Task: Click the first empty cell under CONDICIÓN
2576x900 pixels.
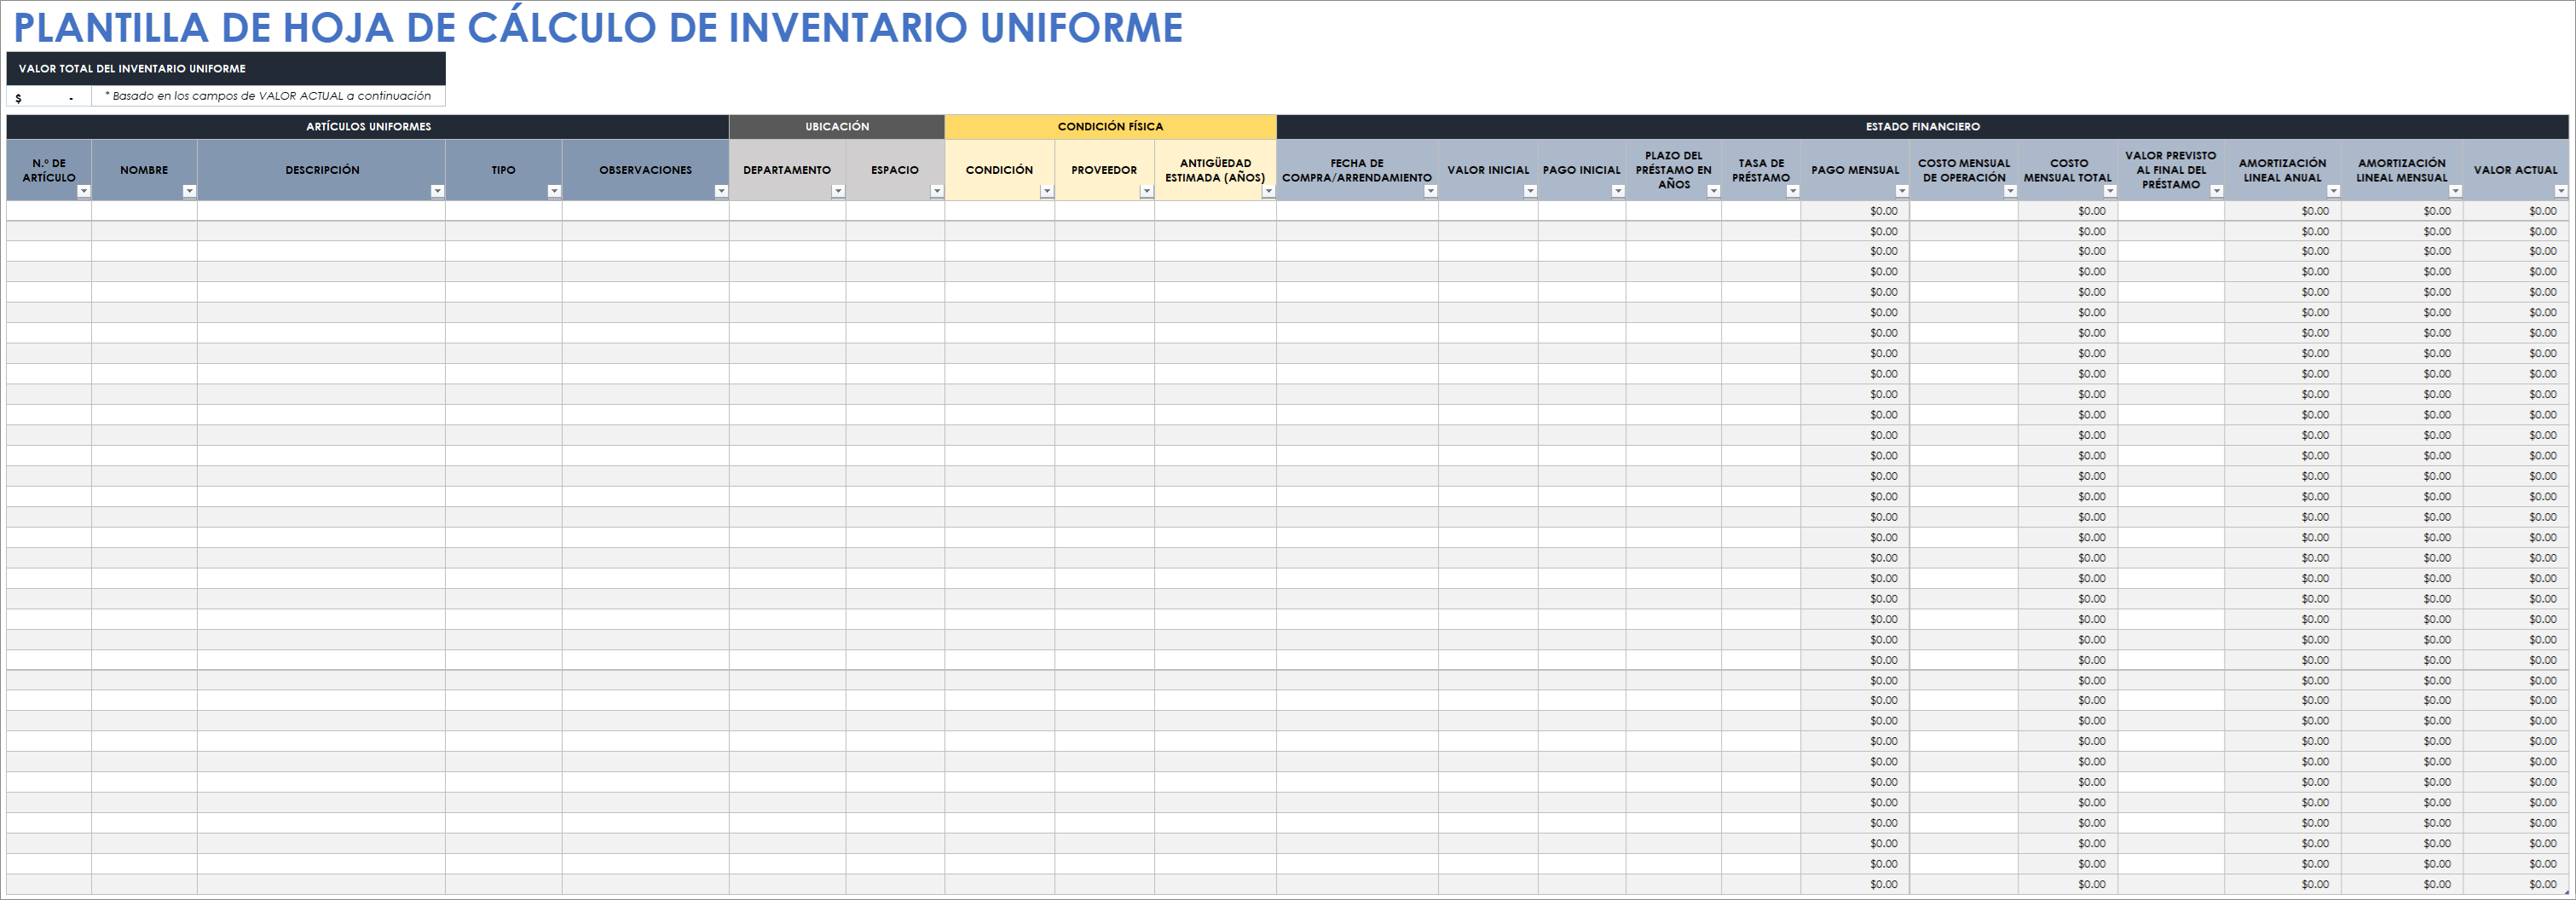Action: pyautogui.click(x=1000, y=211)
